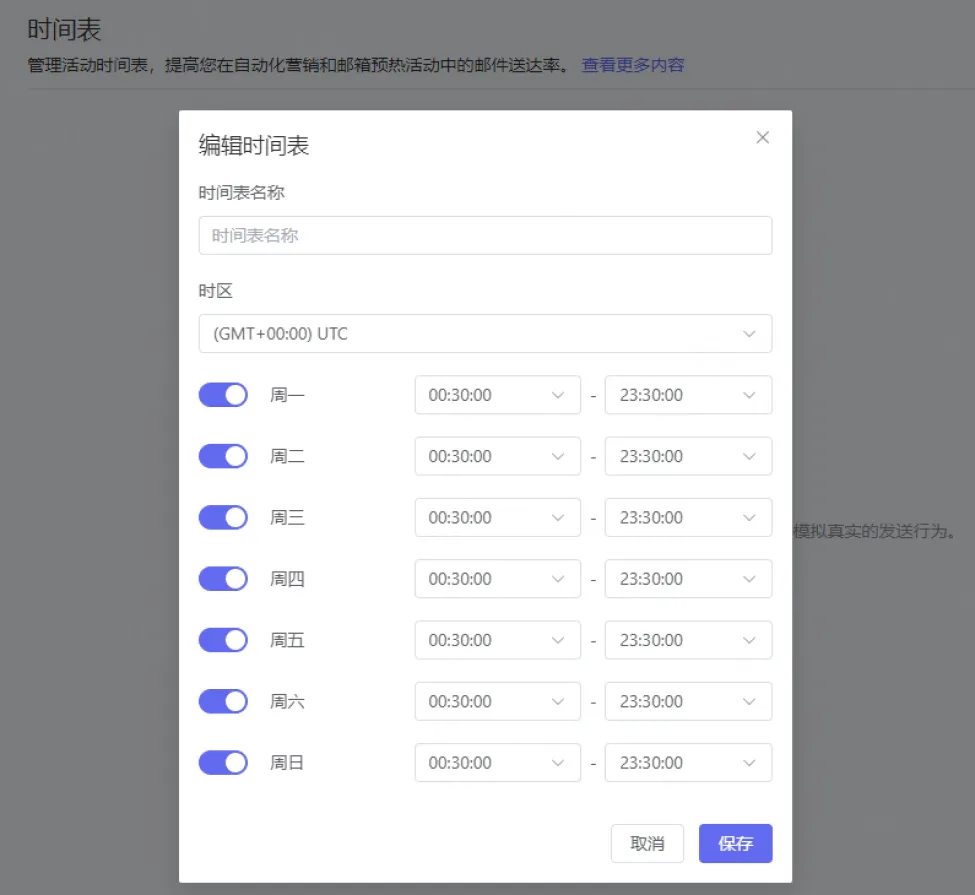Image resolution: width=975 pixels, height=895 pixels.
Task: Click the 取消 button
Action: coord(647,843)
